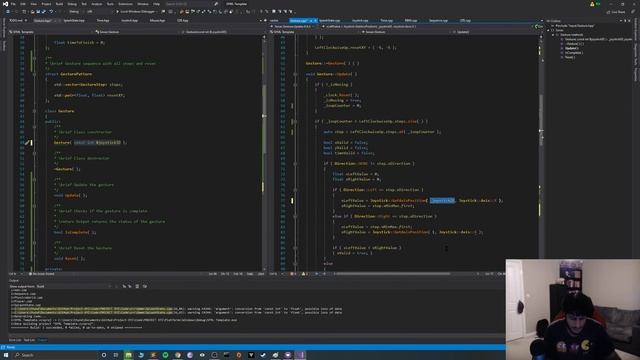Open the Windows Start menu
The width and height of the screenshot is (640, 360).
(6, 355)
